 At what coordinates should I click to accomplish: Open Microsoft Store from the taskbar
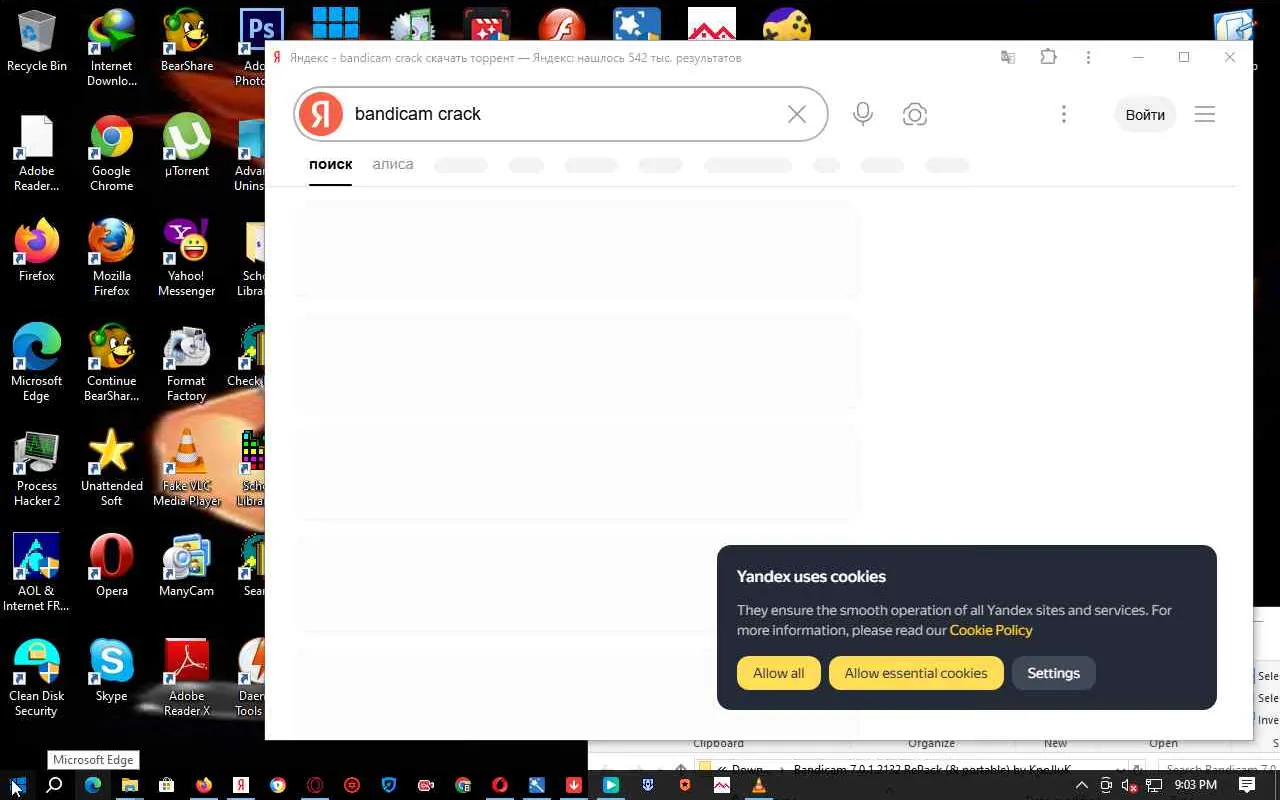tap(167, 785)
